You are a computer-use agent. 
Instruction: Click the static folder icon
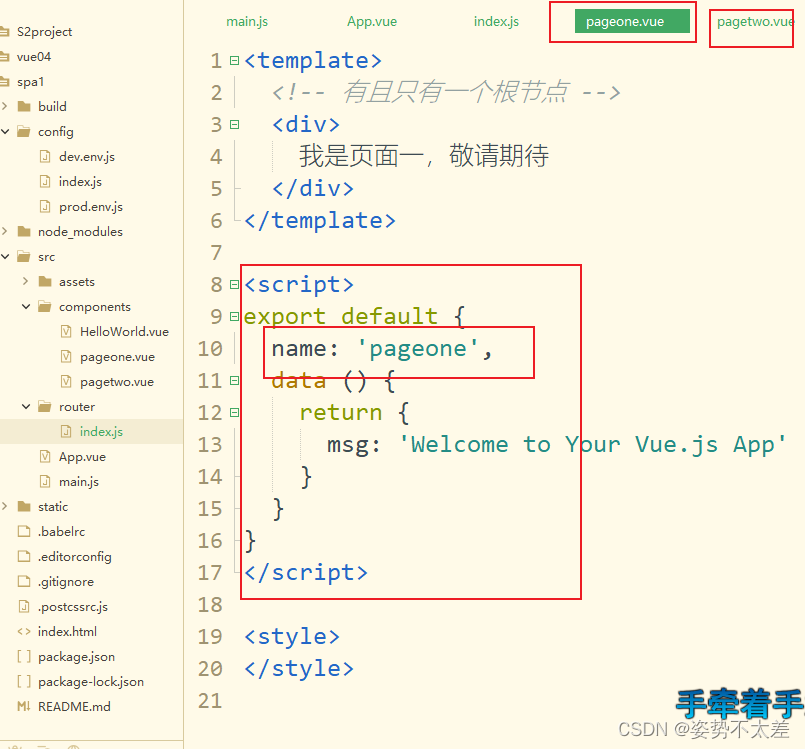24,507
